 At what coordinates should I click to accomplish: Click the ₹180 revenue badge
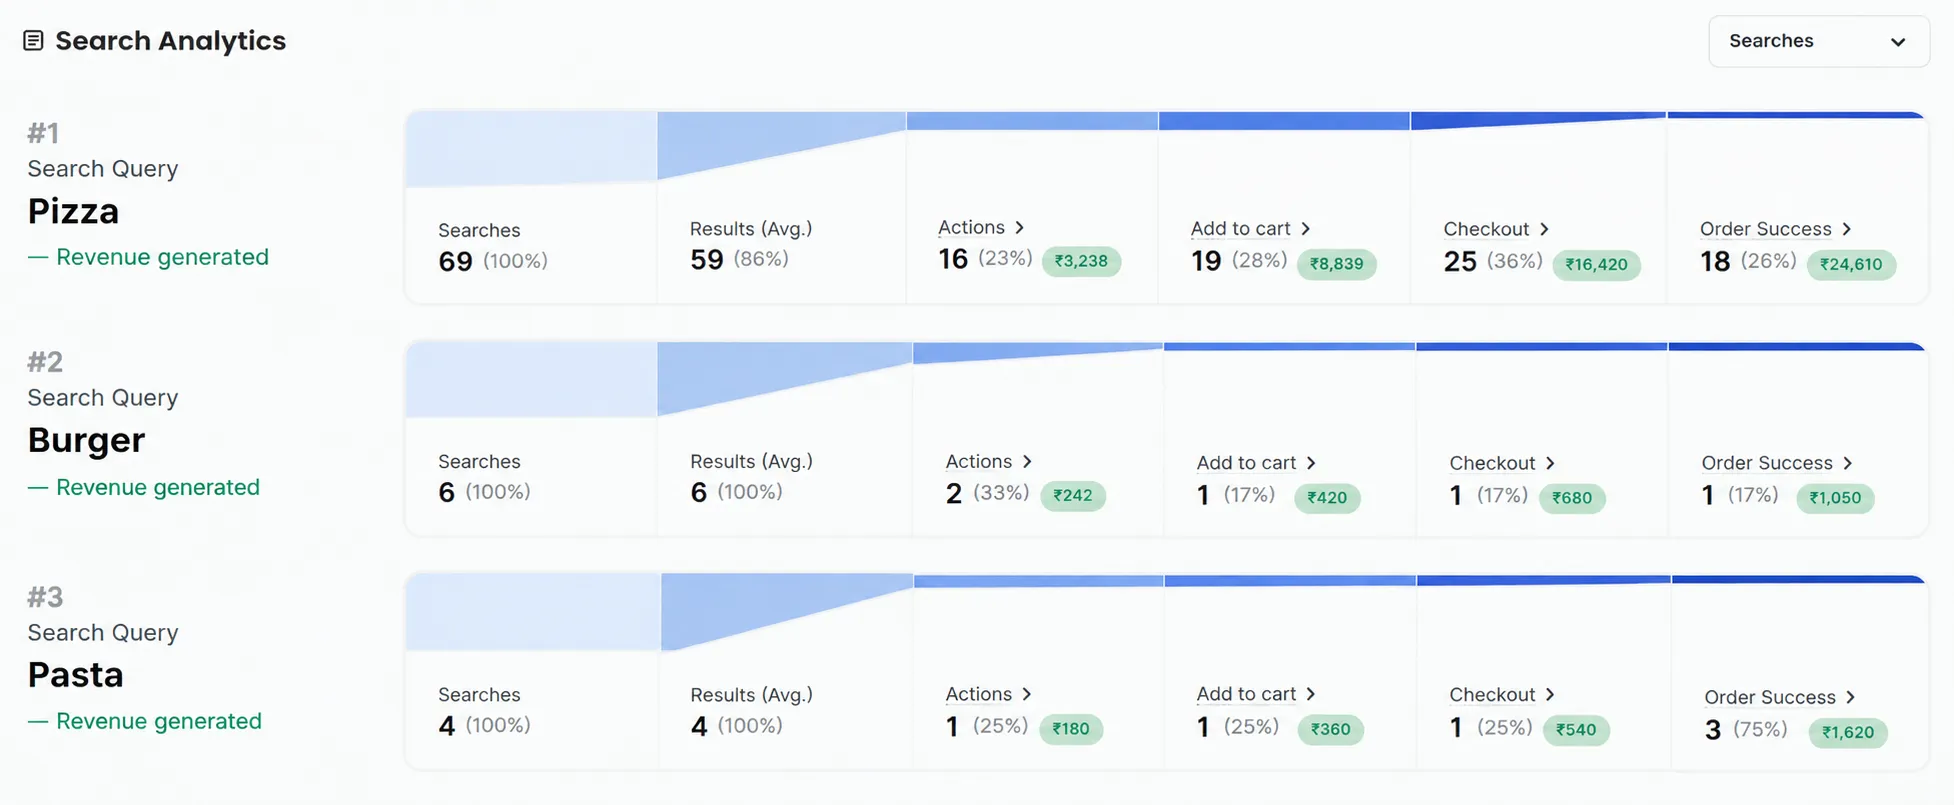pos(1071,729)
